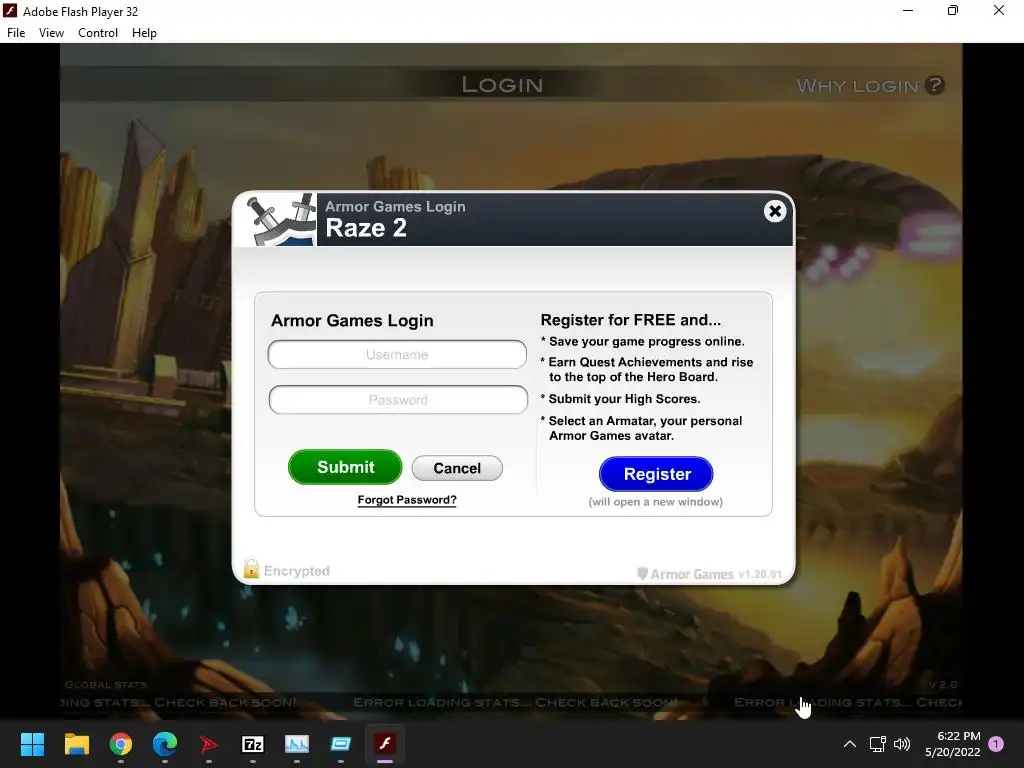Click the Why Login text
Image resolution: width=1024 pixels, height=768 pixels.
857,86
